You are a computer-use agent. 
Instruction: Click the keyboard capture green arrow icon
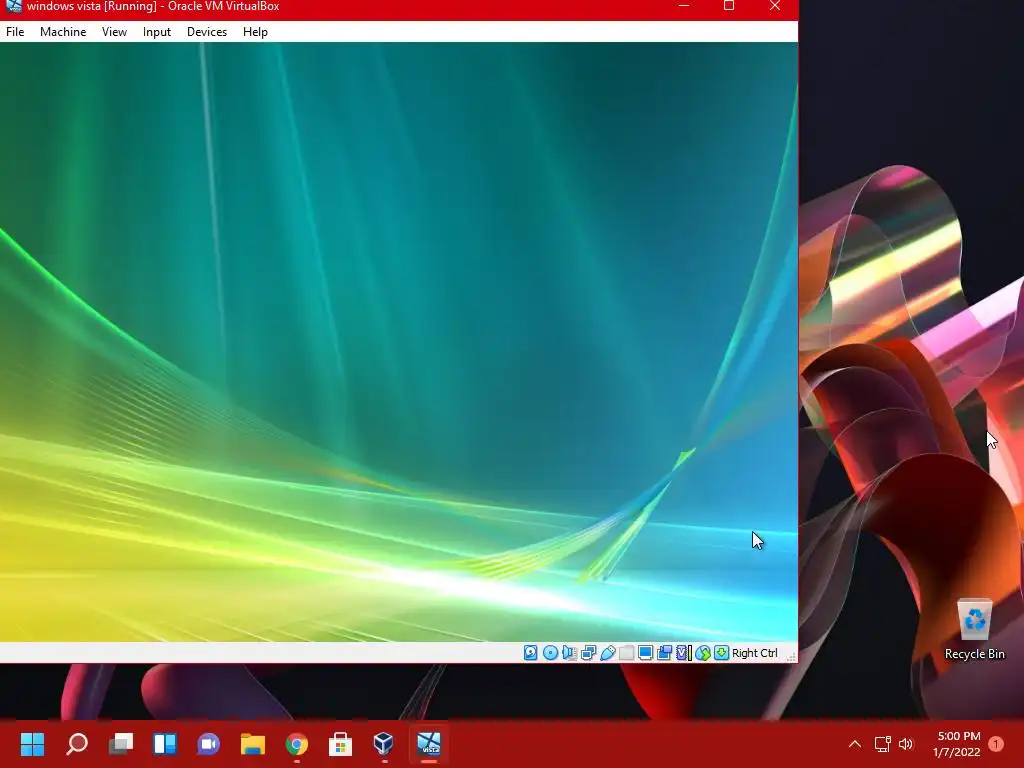click(722, 652)
